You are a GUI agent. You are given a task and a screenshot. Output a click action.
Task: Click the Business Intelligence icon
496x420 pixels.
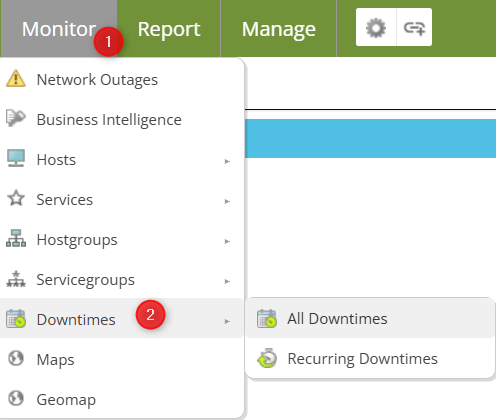coord(16,118)
